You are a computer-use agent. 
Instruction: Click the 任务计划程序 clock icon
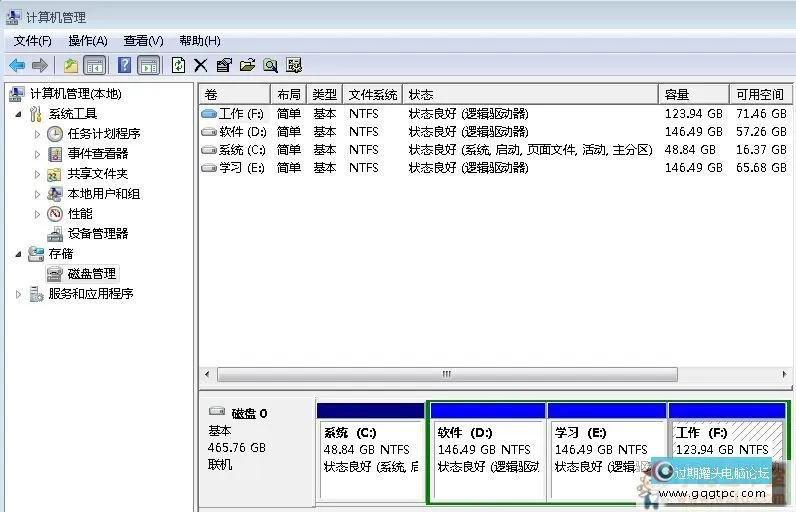tap(55, 134)
